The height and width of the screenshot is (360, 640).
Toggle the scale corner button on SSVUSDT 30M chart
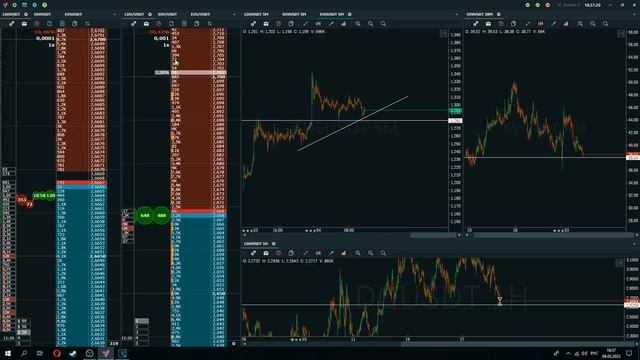621,33
